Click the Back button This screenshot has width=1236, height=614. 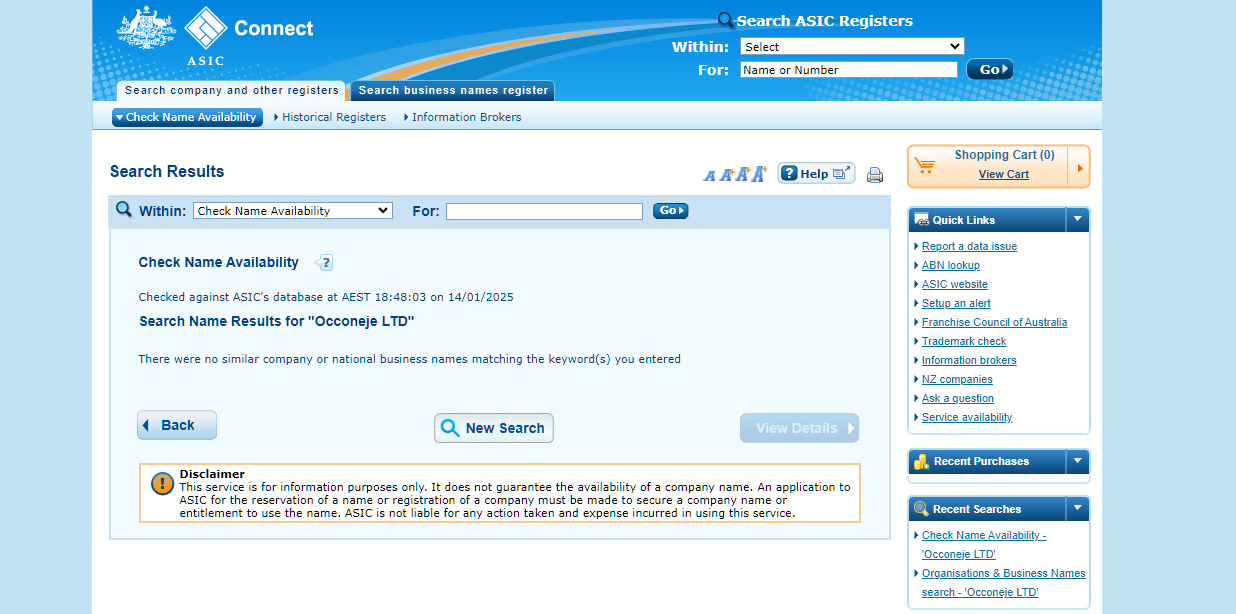tap(177, 425)
